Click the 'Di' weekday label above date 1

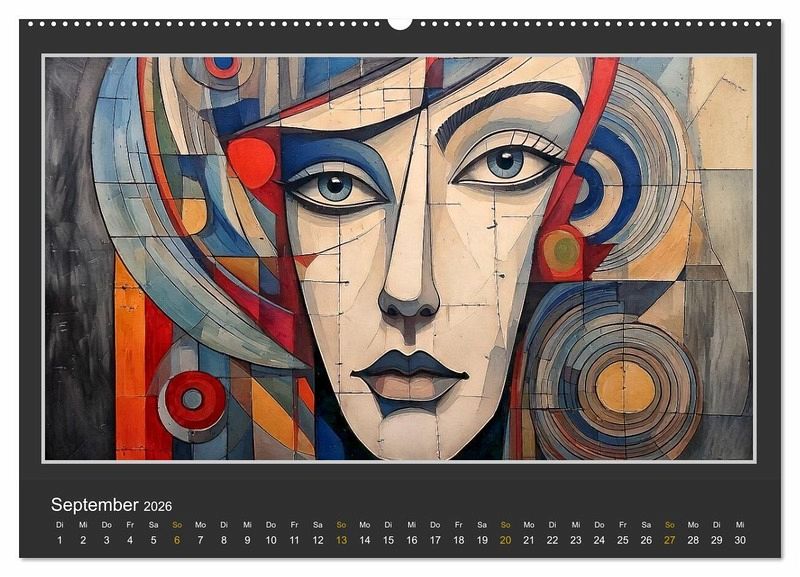pyautogui.click(x=59, y=524)
